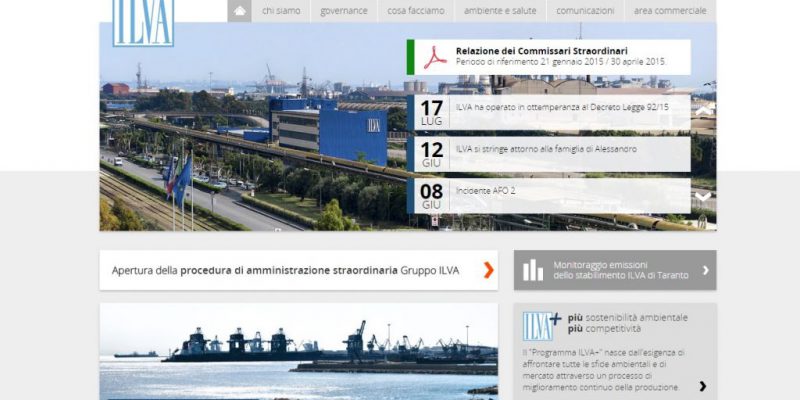Click the bar chart emissions monitoring icon

pos(533,270)
